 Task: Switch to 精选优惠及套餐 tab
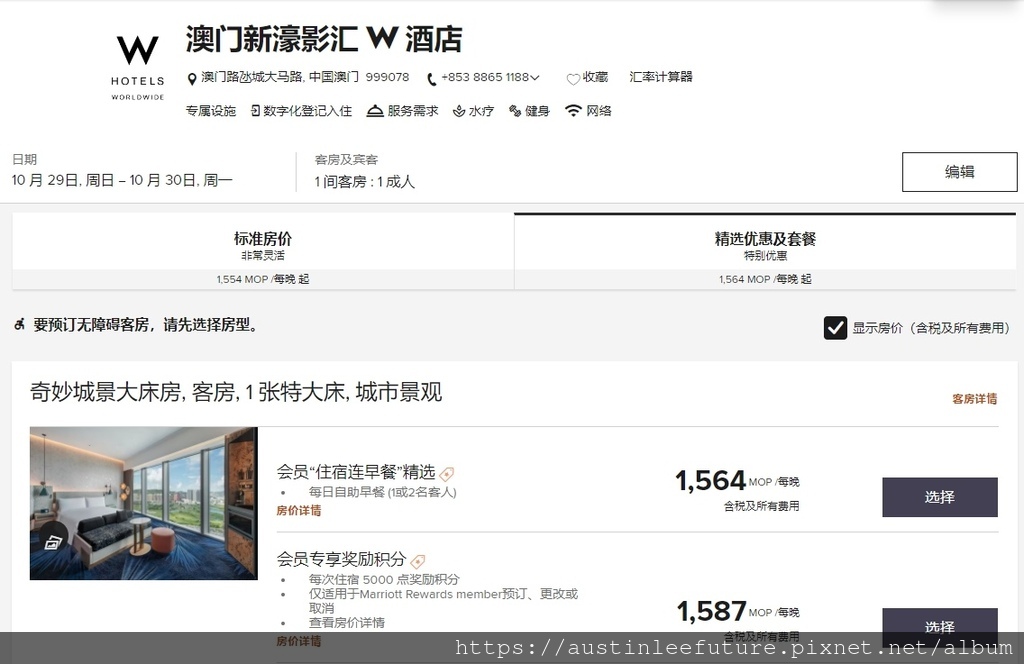click(x=765, y=251)
